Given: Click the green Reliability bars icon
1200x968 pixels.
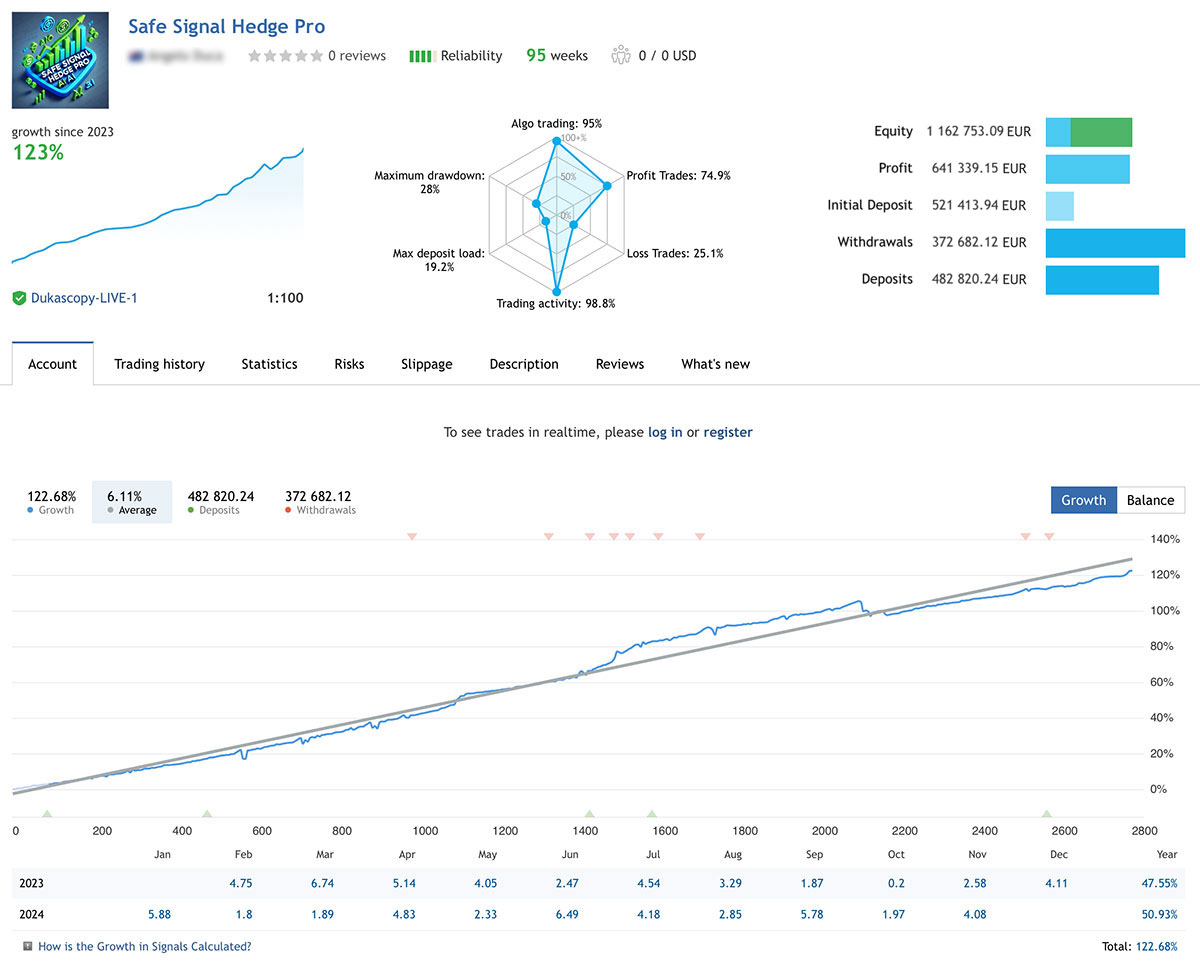Looking at the screenshot, I should (420, 56).
